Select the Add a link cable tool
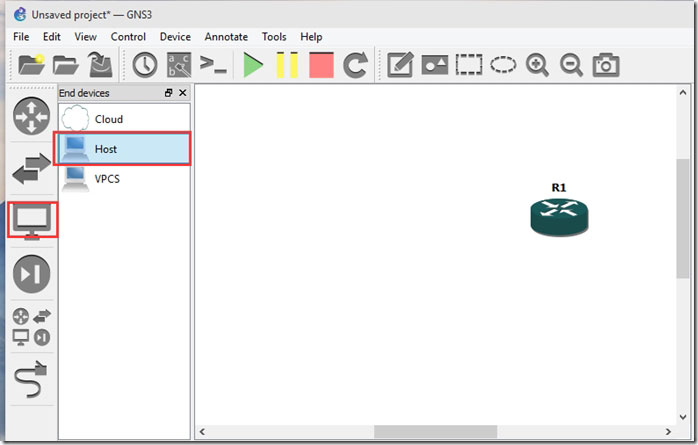 pyautogui.click(x=31, y=380)
